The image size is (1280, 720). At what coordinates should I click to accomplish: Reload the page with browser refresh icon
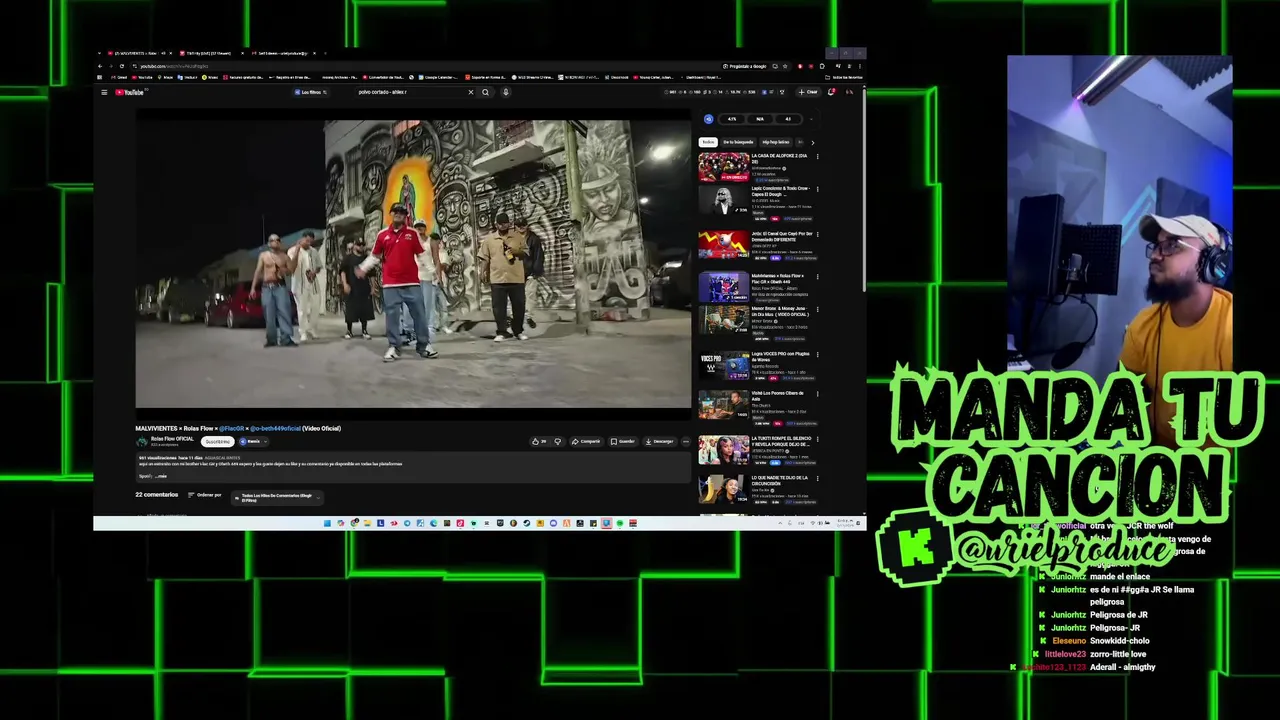pos(122,66)
